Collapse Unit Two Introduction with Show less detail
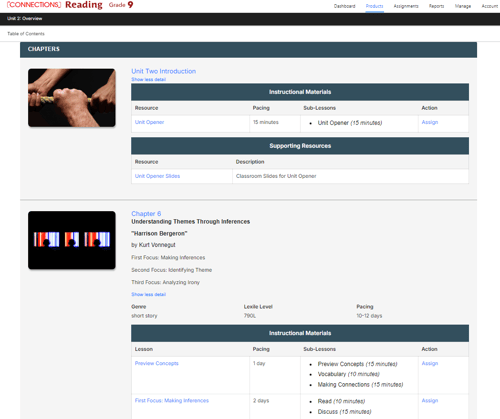 148,79
